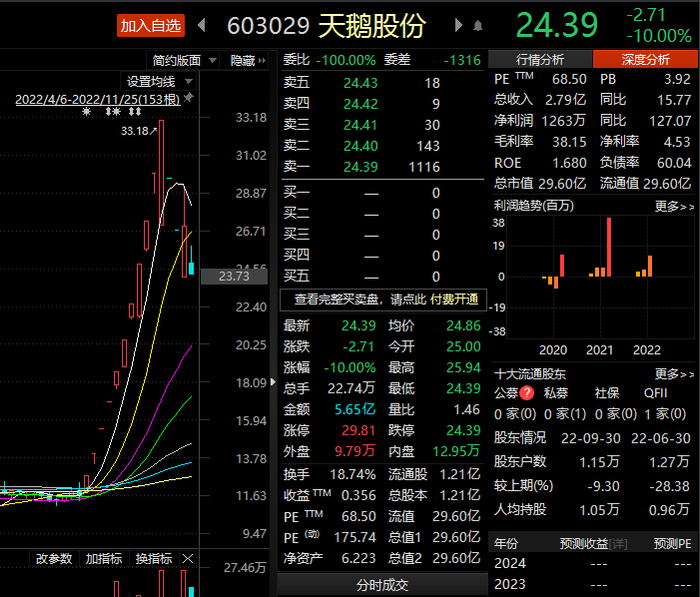Click the event marker star icons
This screenshot has height=597, width=700.
112,112
